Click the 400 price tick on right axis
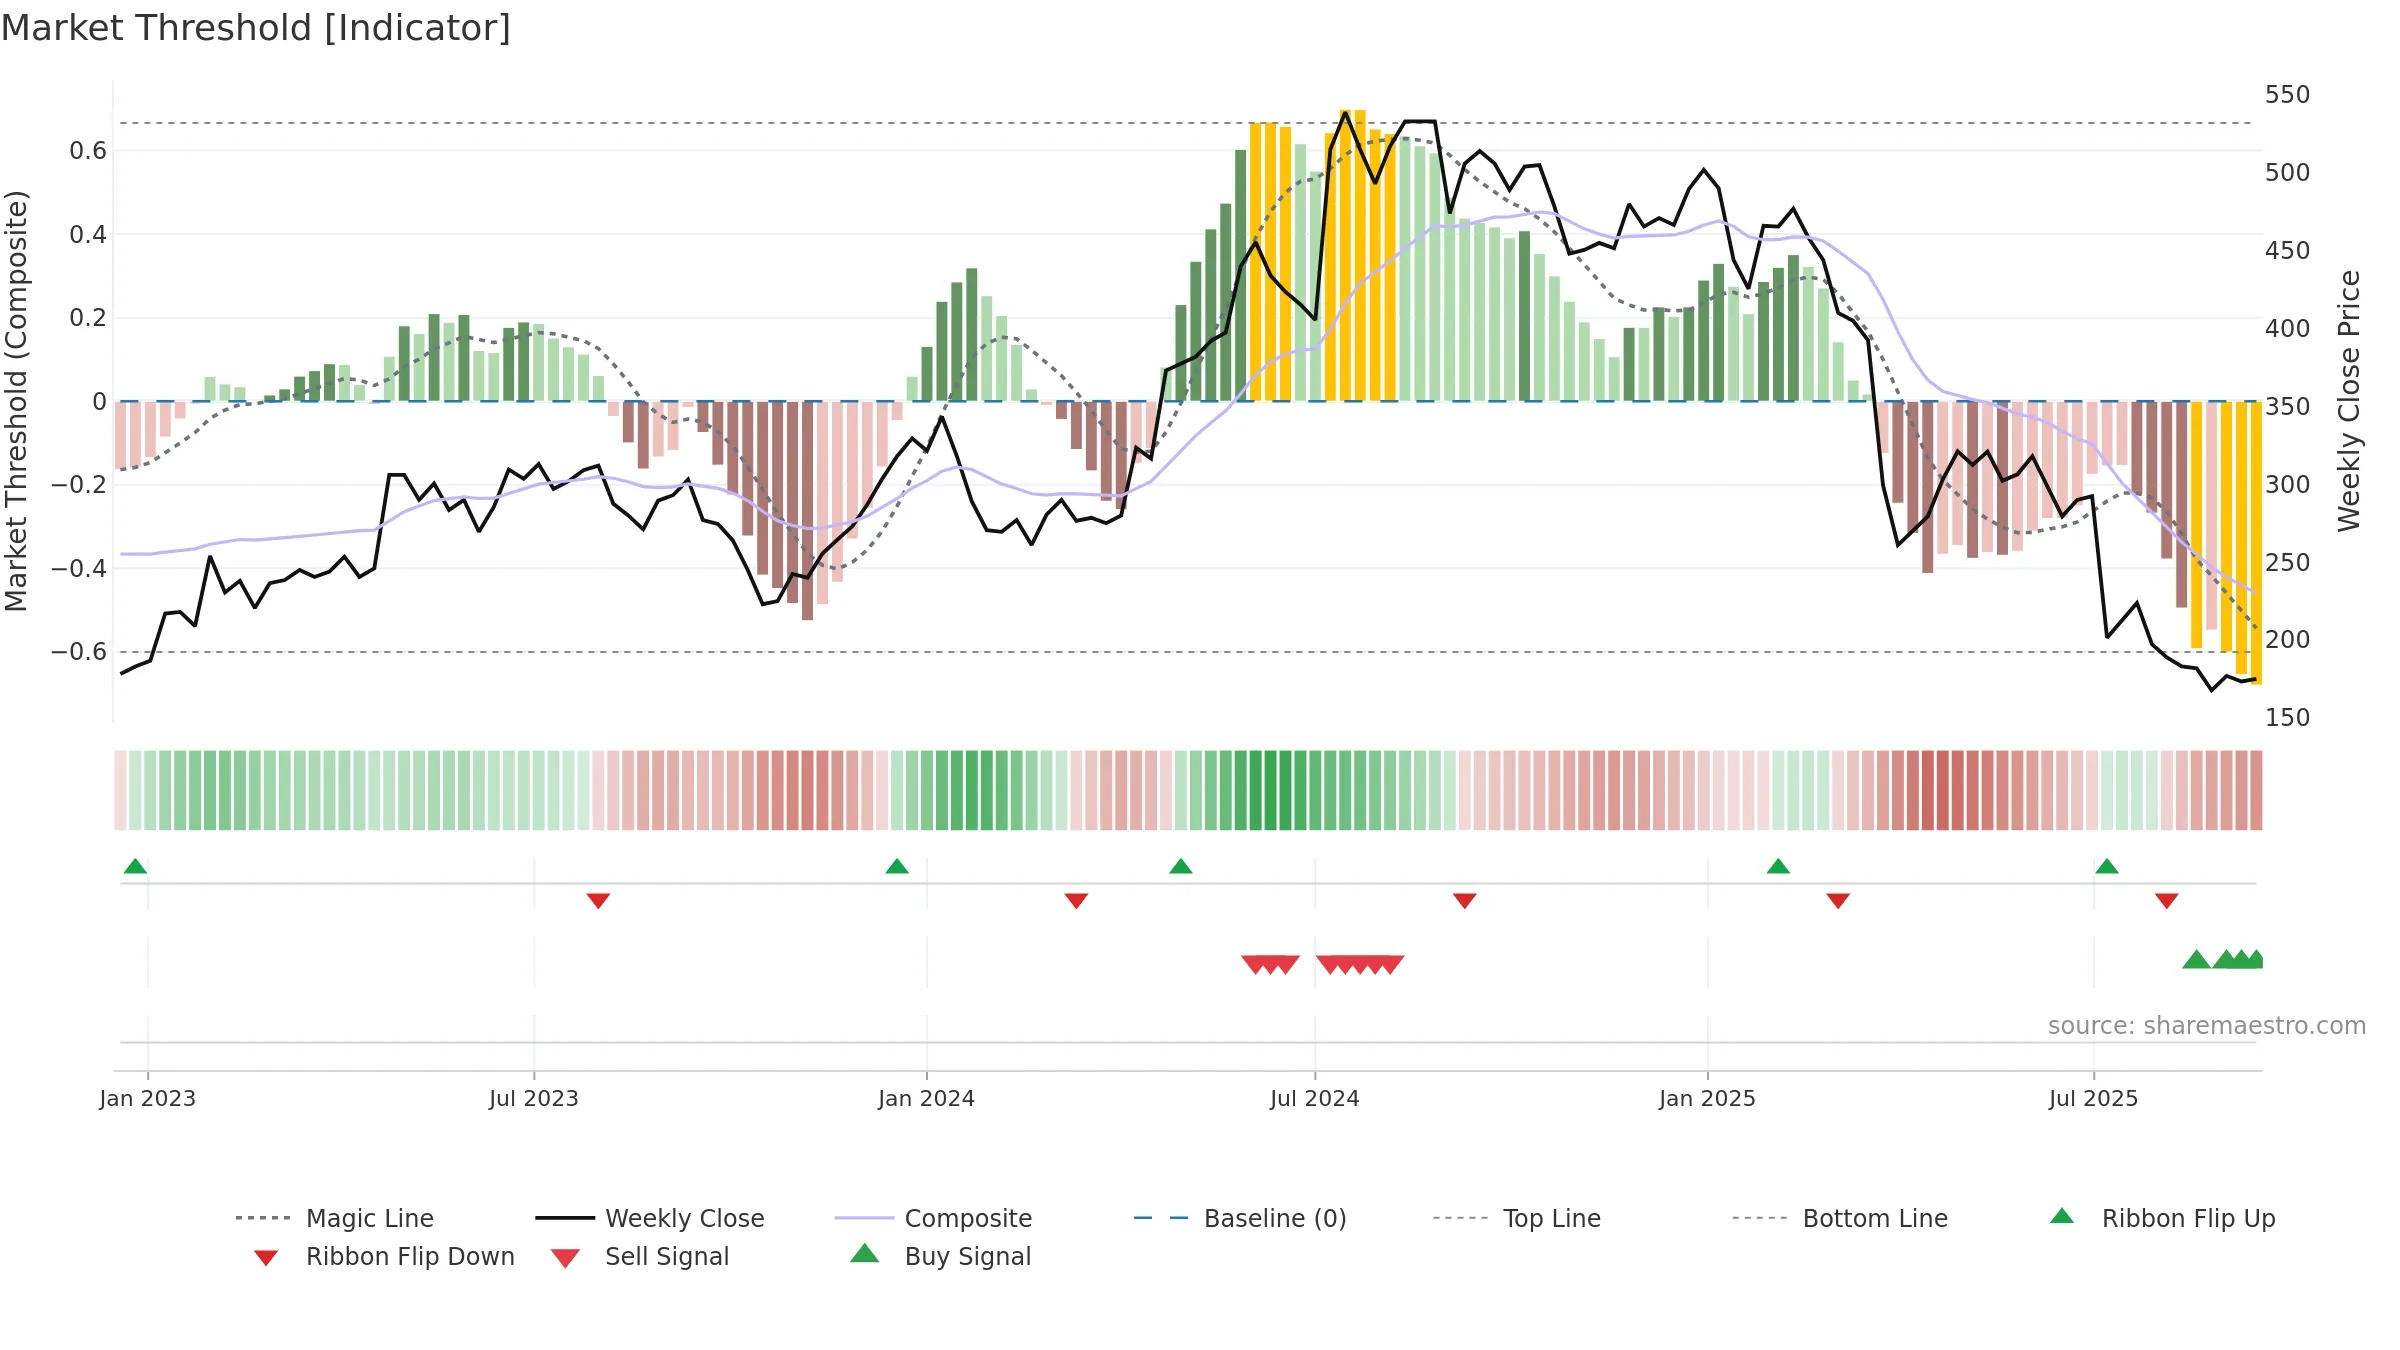 point(2288,329)
